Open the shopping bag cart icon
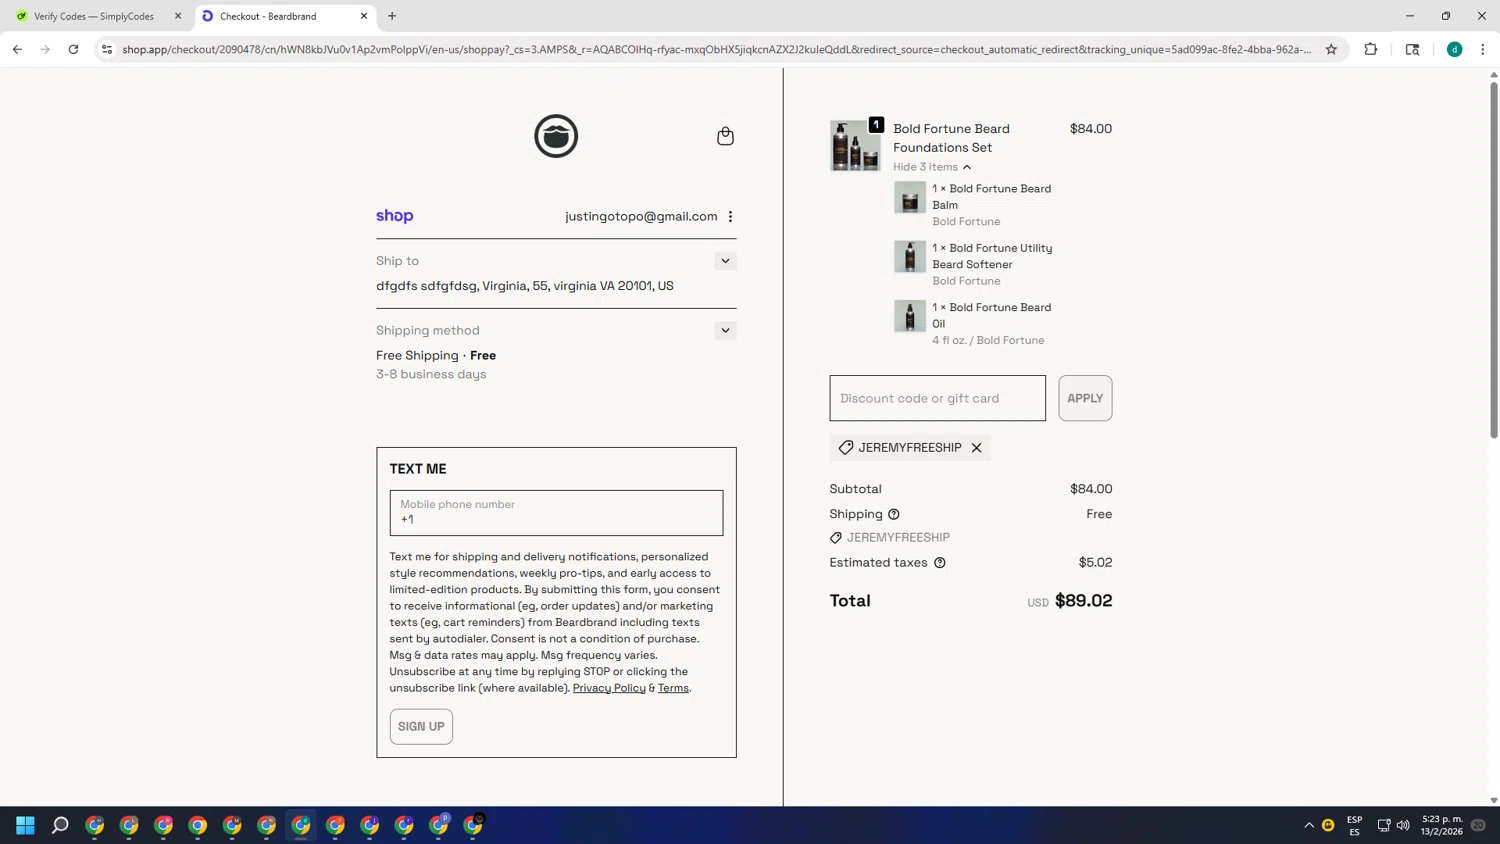The image size is (1500, 844). [725, 136]
